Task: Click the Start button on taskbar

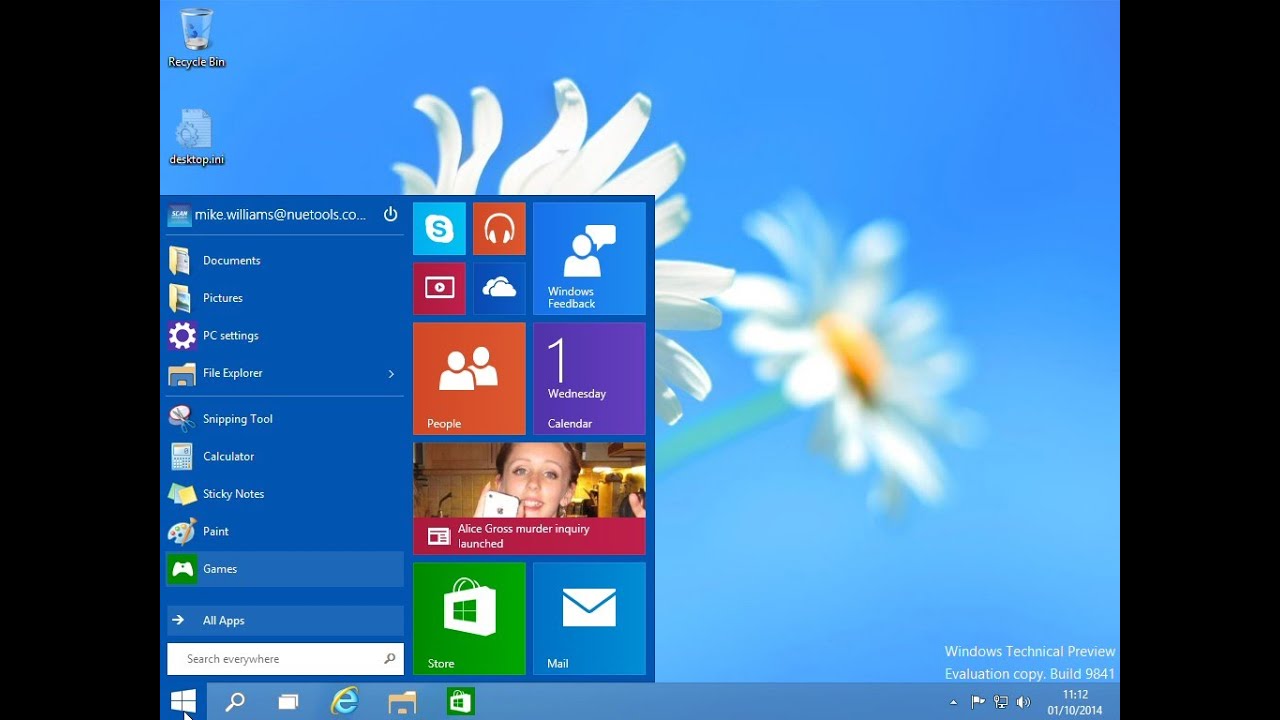Action: coord(183,702)
